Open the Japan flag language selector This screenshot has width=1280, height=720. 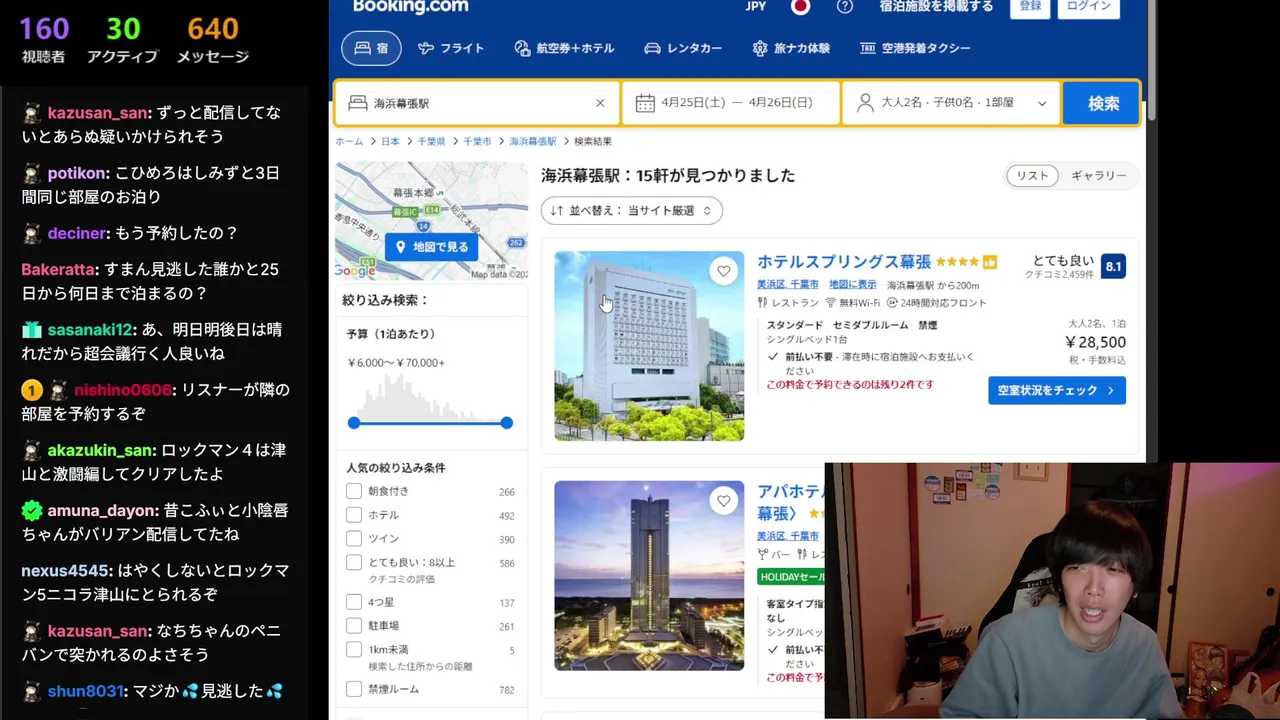pyautogui.click(x=800, y=7)
